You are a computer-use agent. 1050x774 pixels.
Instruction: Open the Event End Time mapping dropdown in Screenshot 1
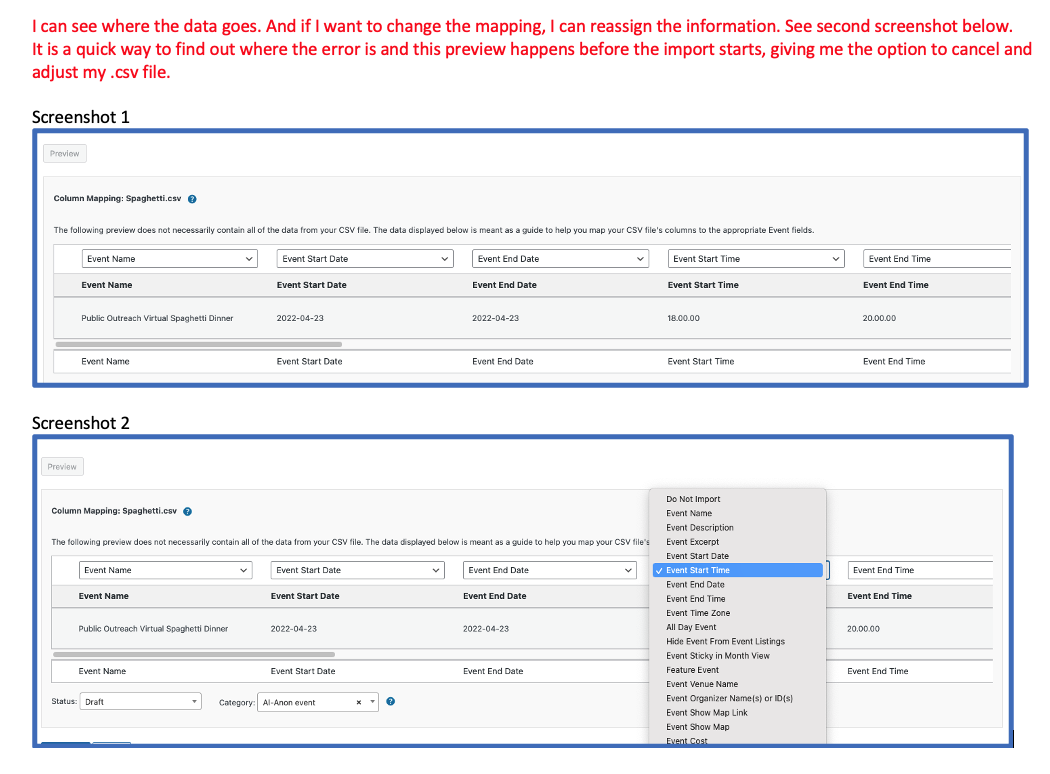click(x=937, y=259)
